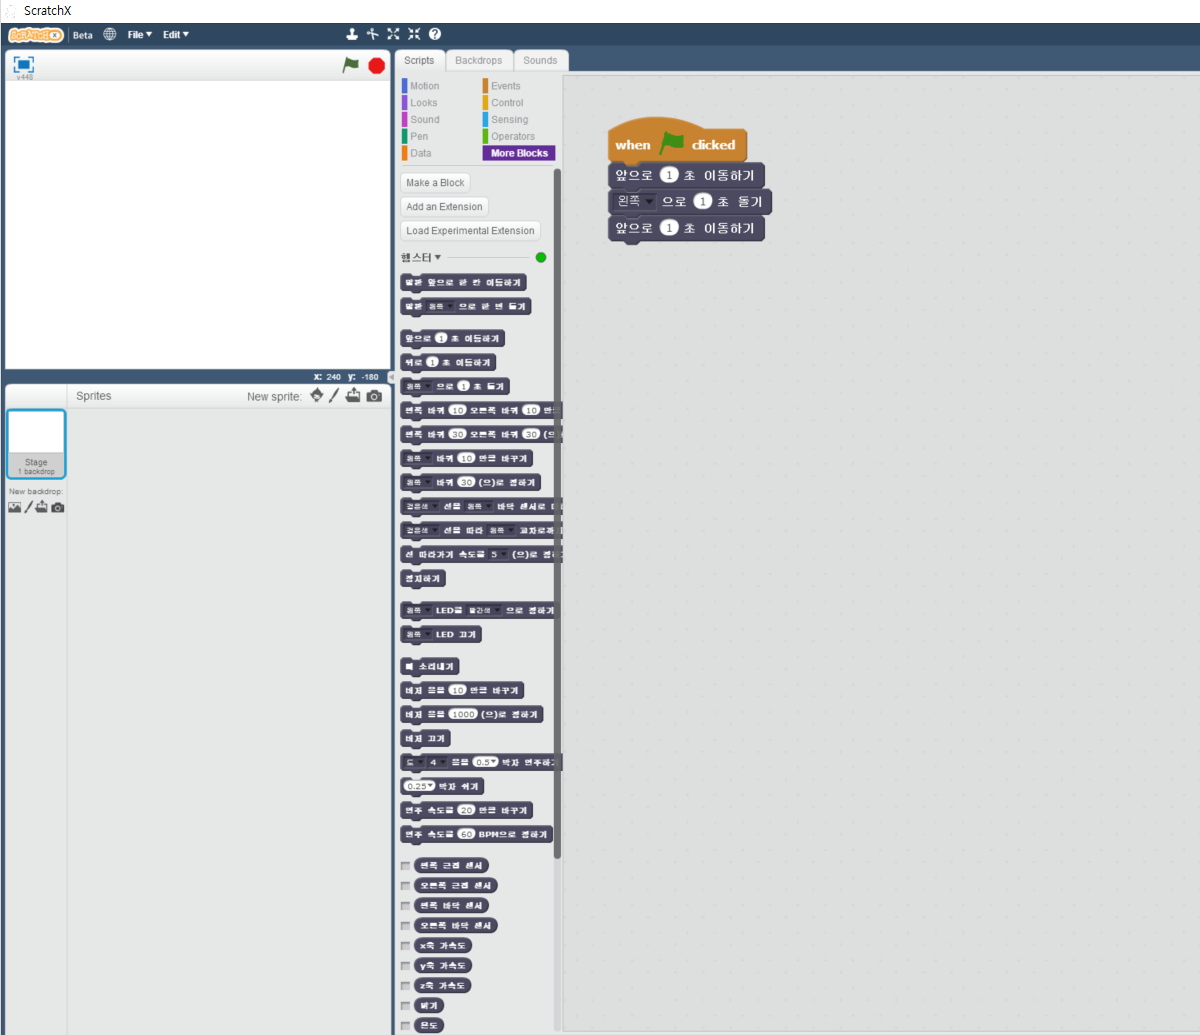This screenshot has width=1200, height=1035.
Task: Paint a new sprite
Action: (x=334, y=396)
